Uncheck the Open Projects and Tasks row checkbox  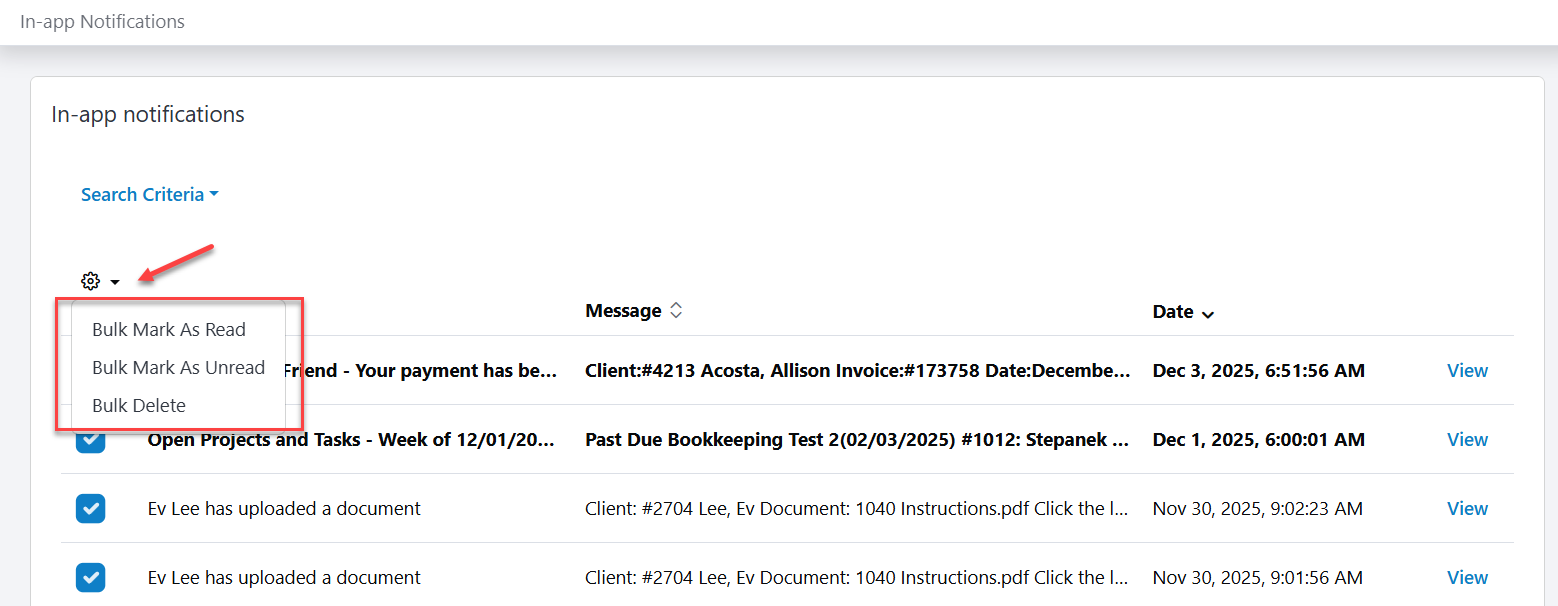click(x=90, y=439)
